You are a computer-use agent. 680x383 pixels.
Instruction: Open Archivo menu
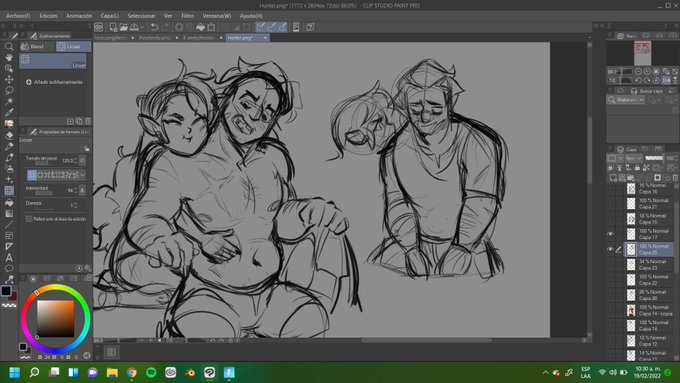[18, 16]
